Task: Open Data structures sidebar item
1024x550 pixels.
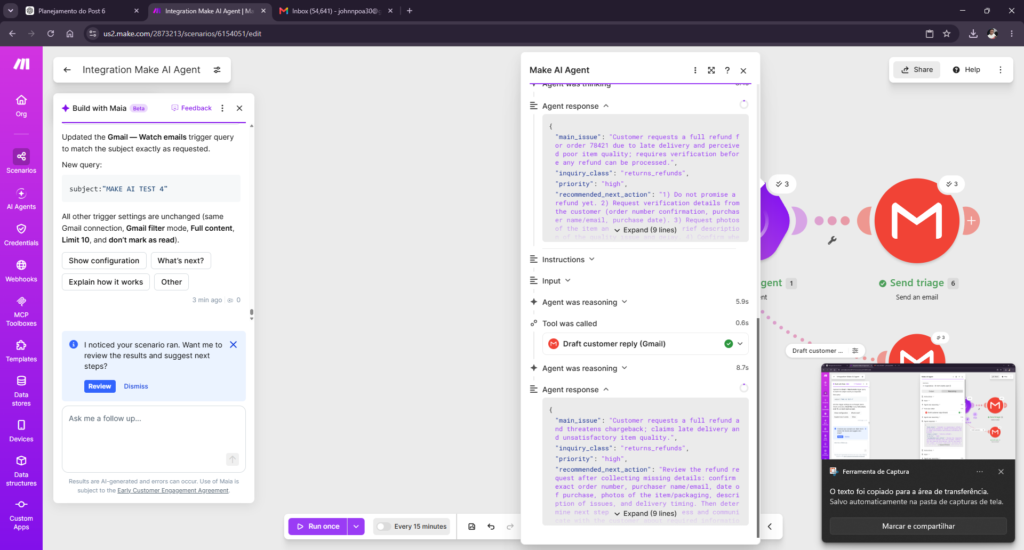Action: click(21, 470)
